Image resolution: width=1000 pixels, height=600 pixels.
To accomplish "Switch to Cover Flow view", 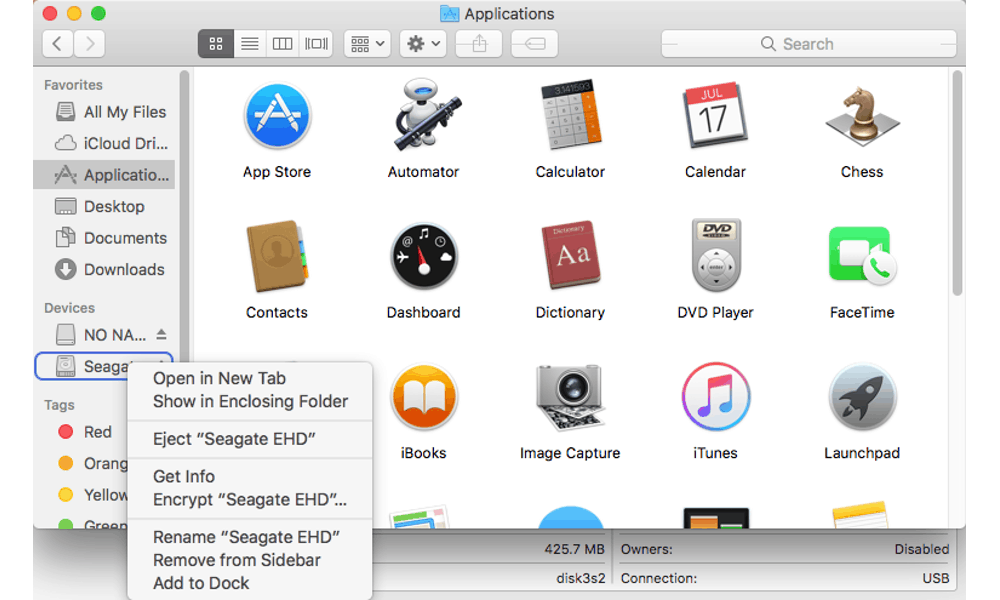I will click(316, 44).
